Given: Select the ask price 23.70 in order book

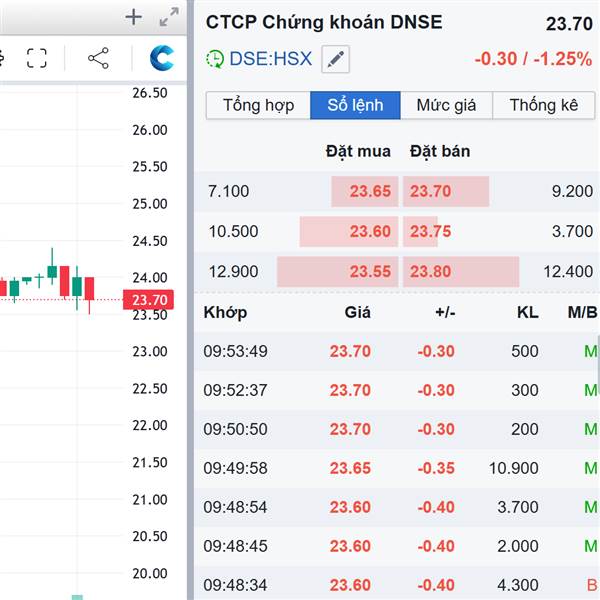Looking at the screenshot, I should 430,191.
